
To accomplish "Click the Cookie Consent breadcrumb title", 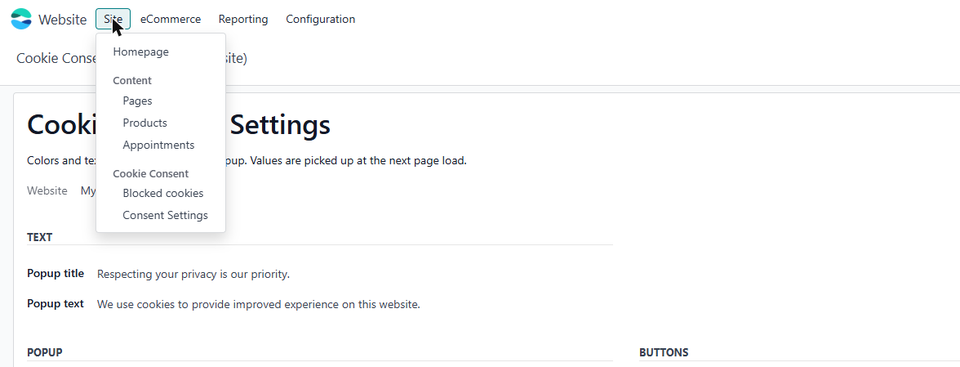I will point(57,58).
